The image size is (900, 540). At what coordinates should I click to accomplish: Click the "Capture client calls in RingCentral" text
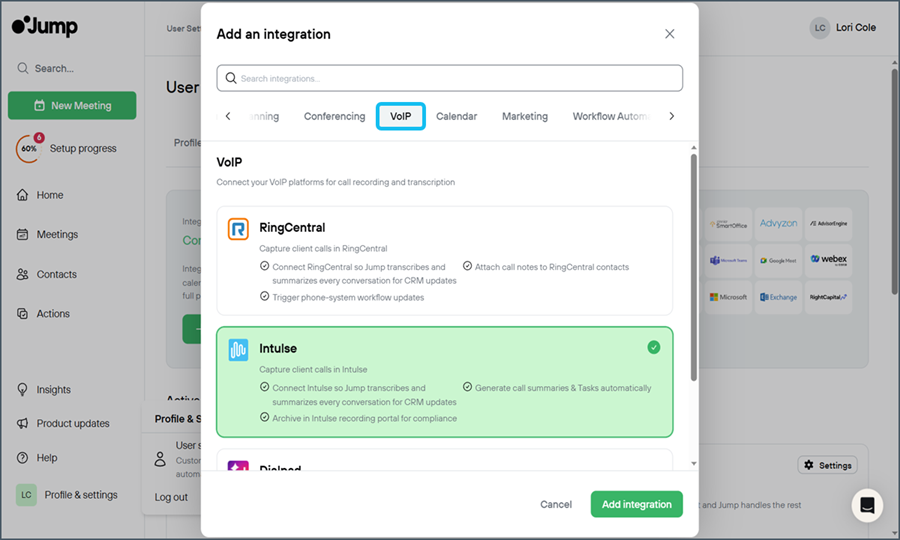(323, 248)
